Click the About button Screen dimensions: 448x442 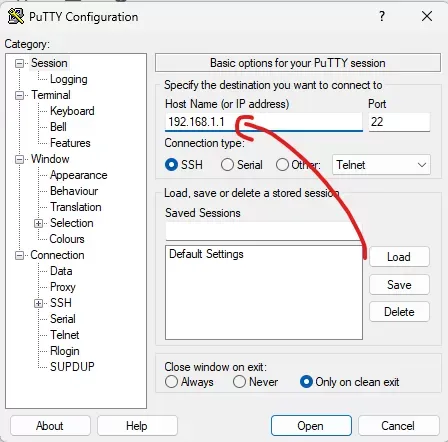[50, 426]
